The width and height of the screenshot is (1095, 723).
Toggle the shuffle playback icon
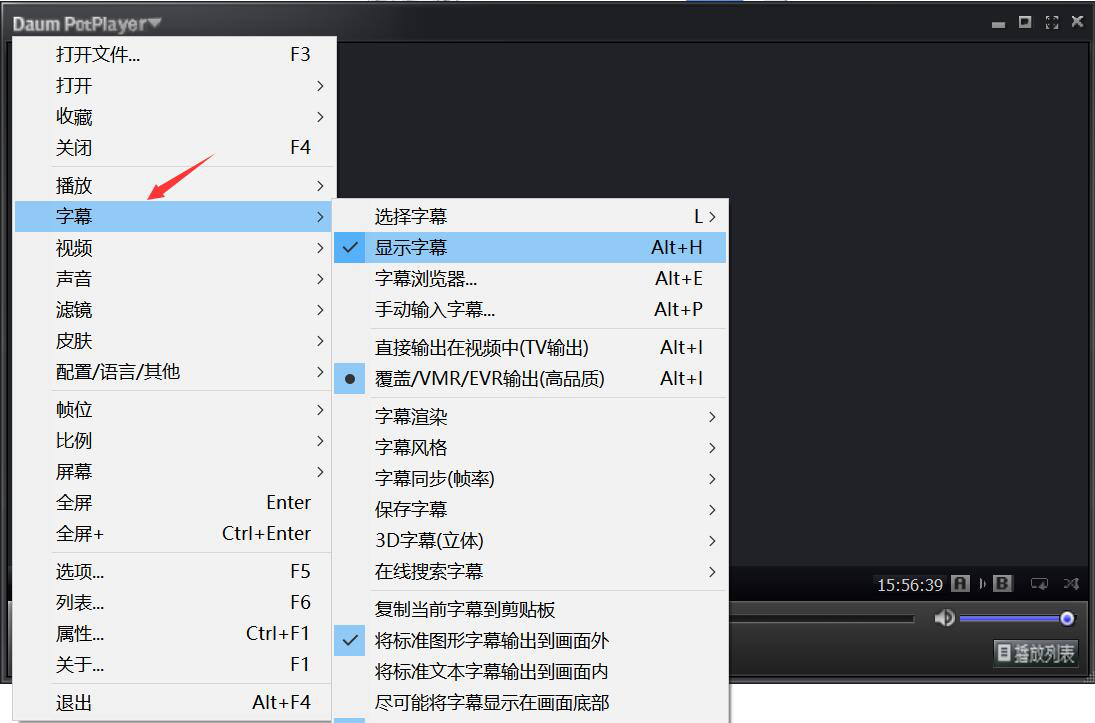(1071, 583)
